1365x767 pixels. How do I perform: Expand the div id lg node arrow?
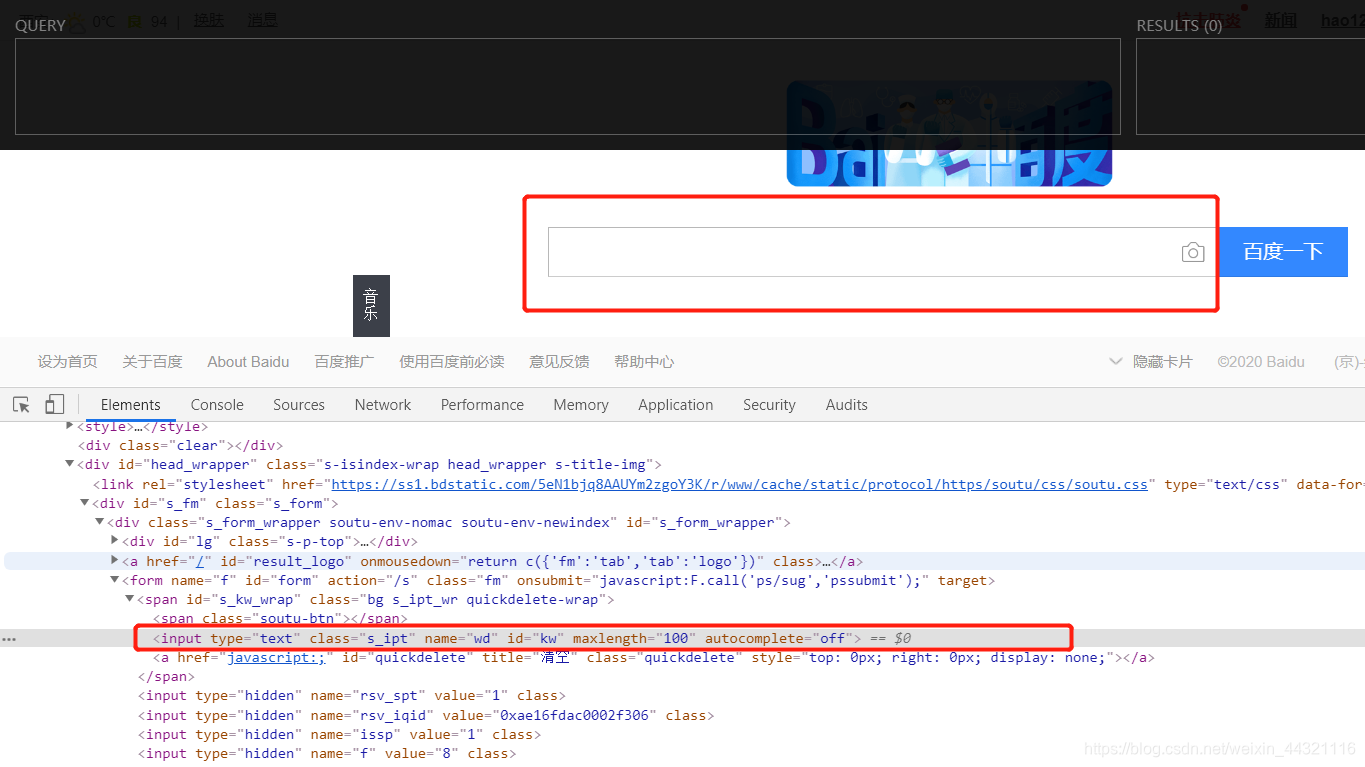point(115,541)
